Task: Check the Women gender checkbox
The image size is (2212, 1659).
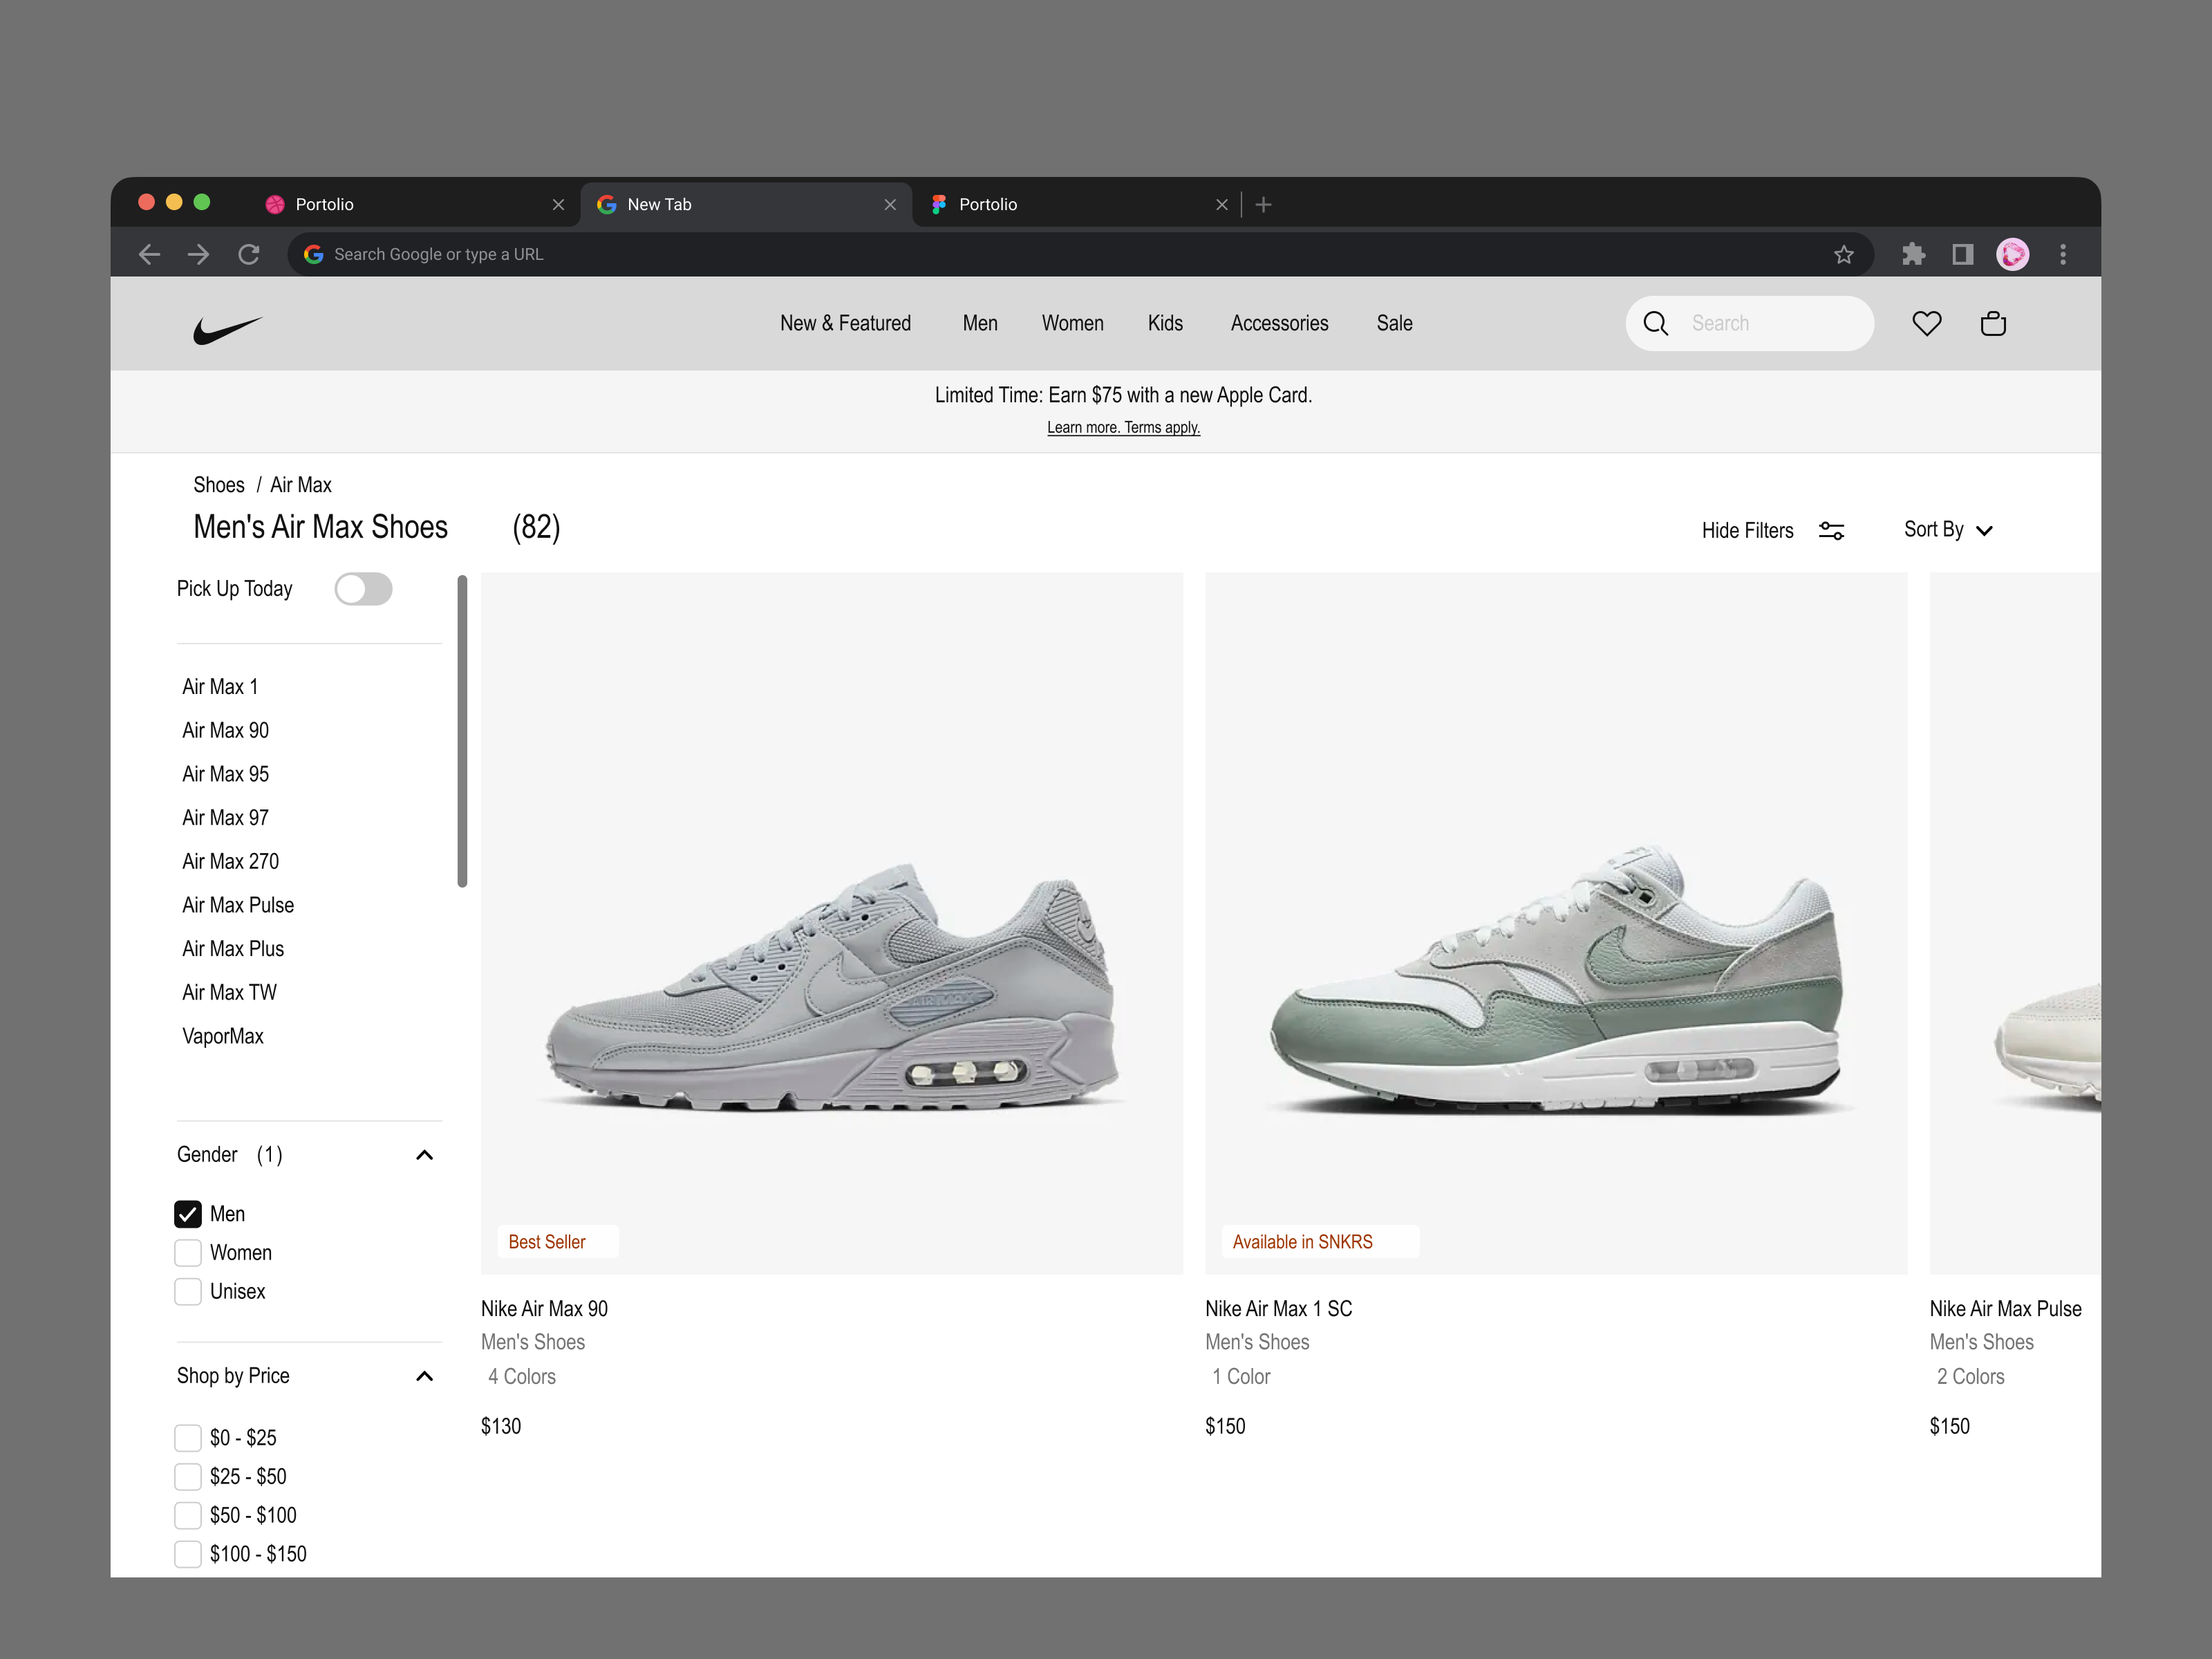Action: click(x=187, y=1253)
